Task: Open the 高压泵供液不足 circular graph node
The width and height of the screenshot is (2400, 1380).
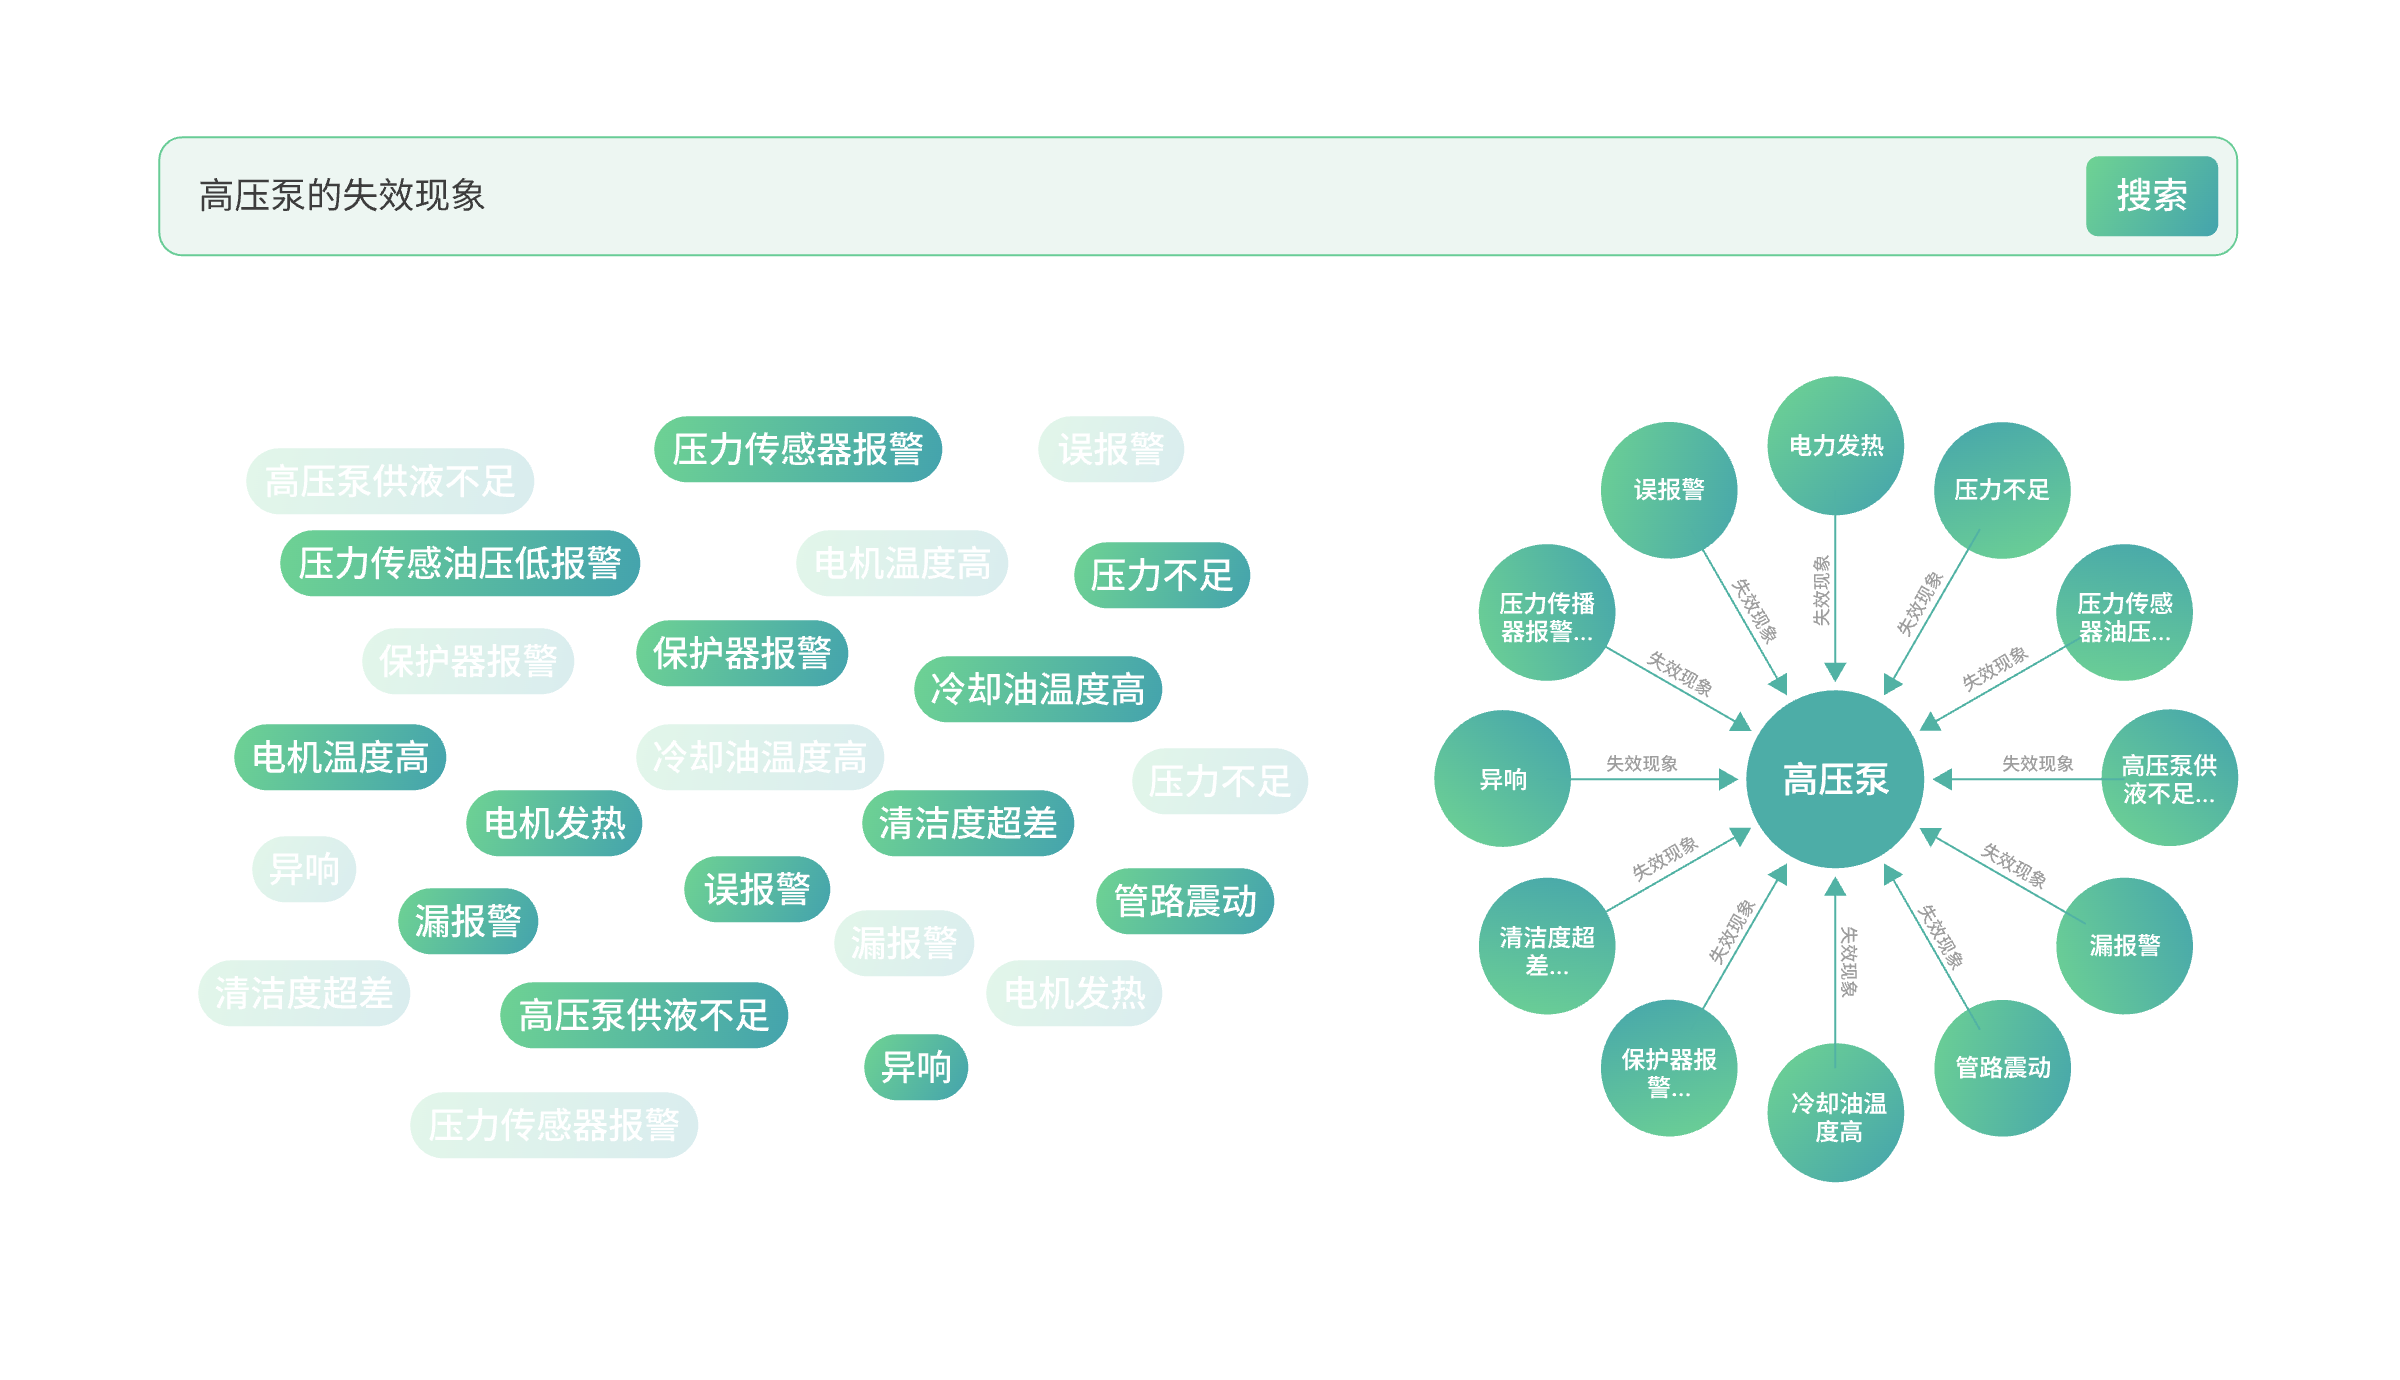Action: coord(2169,779)
